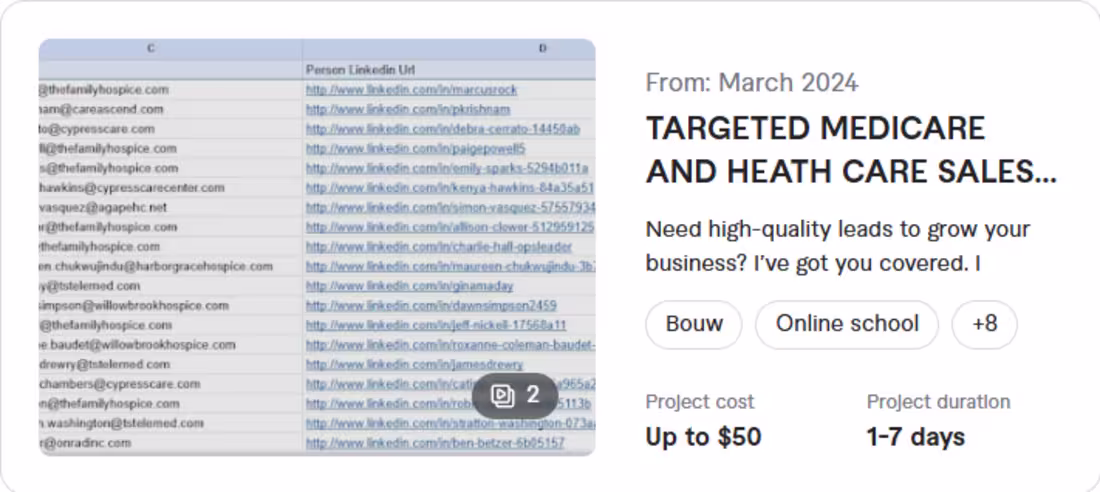Open the ben-betzer LinkedIn link
This screenshot has height=492, width=1100.
click(435, 444)
